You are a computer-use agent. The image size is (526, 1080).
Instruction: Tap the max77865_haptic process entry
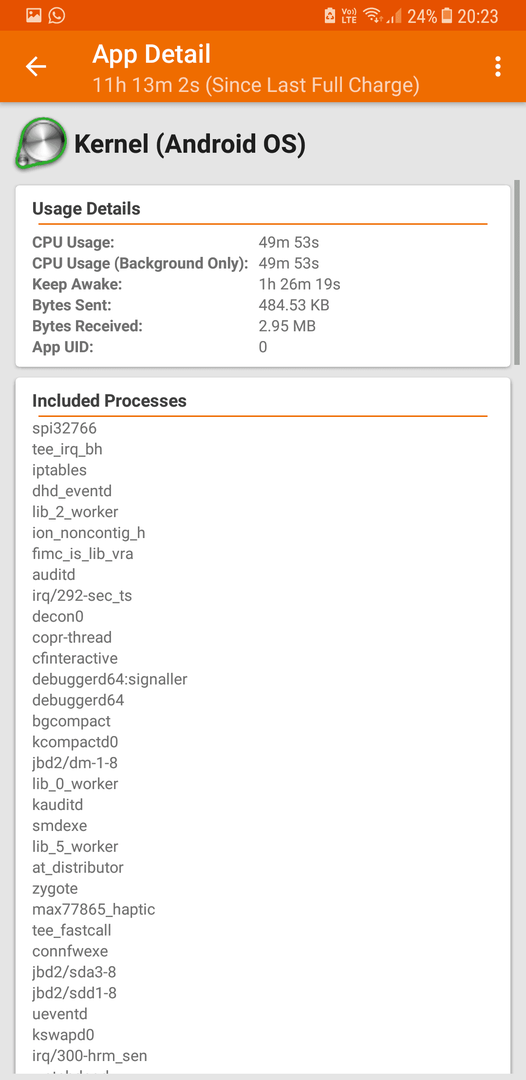(x=94, y=909)
